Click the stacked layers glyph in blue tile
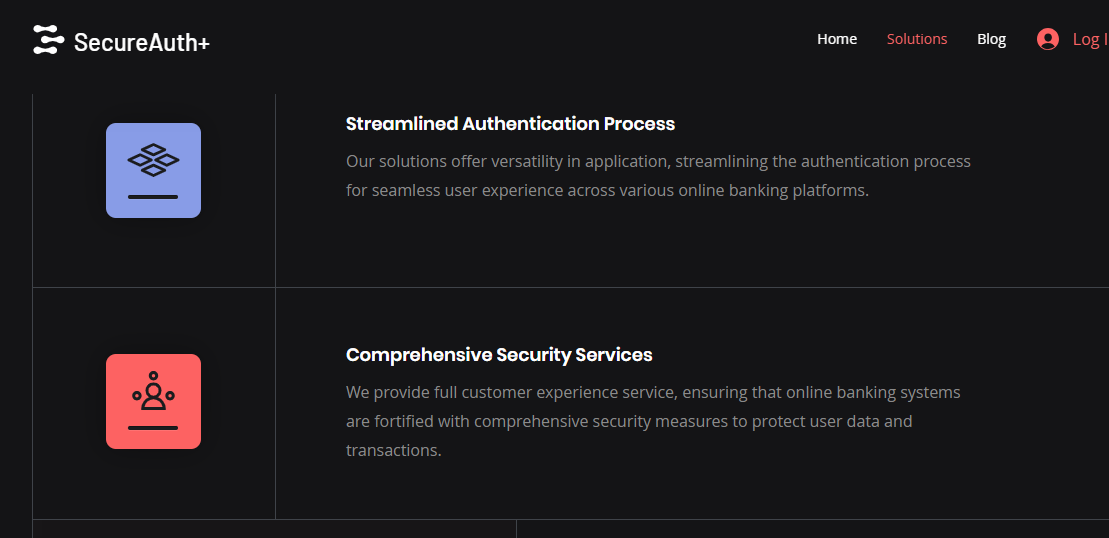1109x538 pixels. 153,158
